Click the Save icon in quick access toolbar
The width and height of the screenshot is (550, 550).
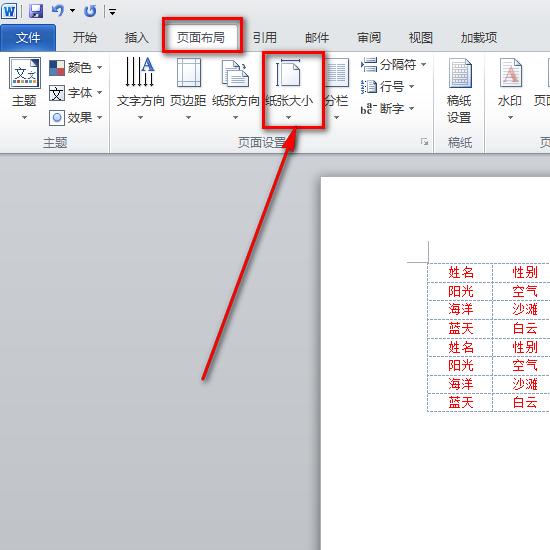[x=36, y=11]
